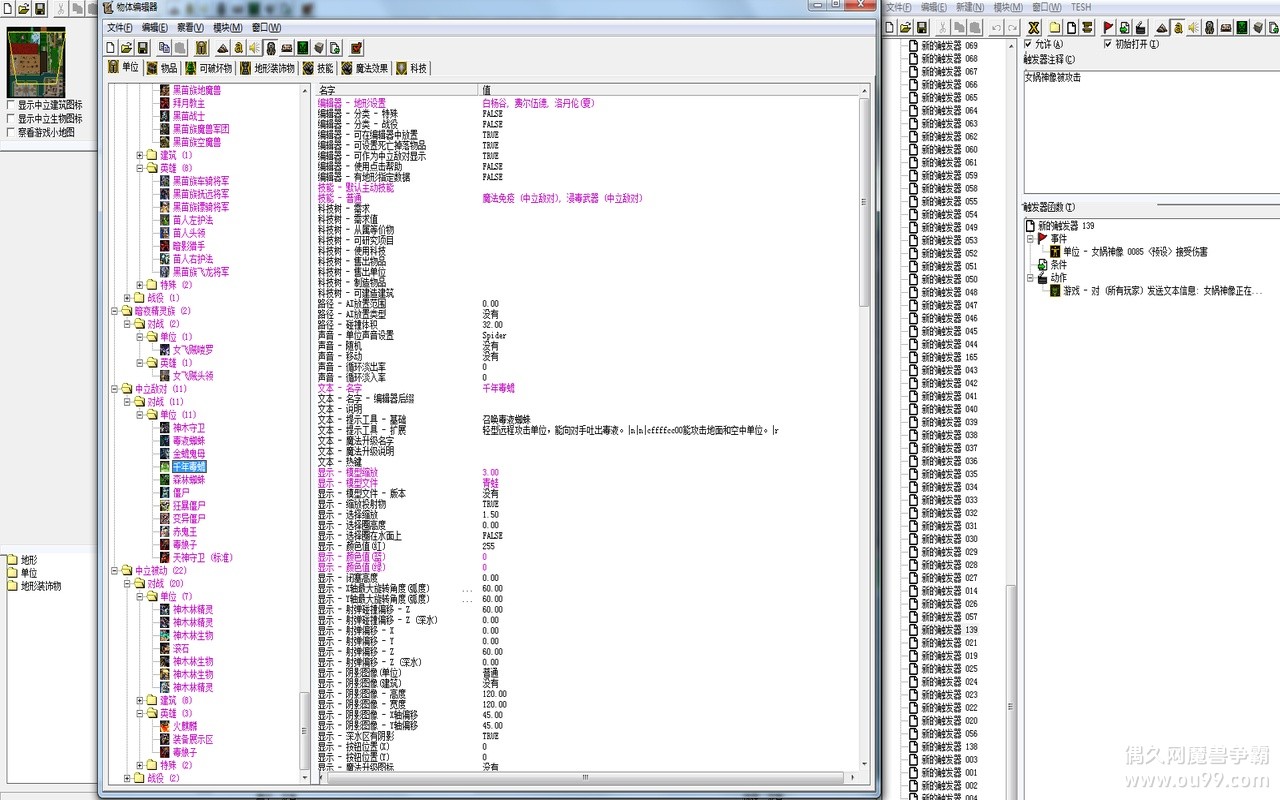Switch to 物品 tab

161,68
